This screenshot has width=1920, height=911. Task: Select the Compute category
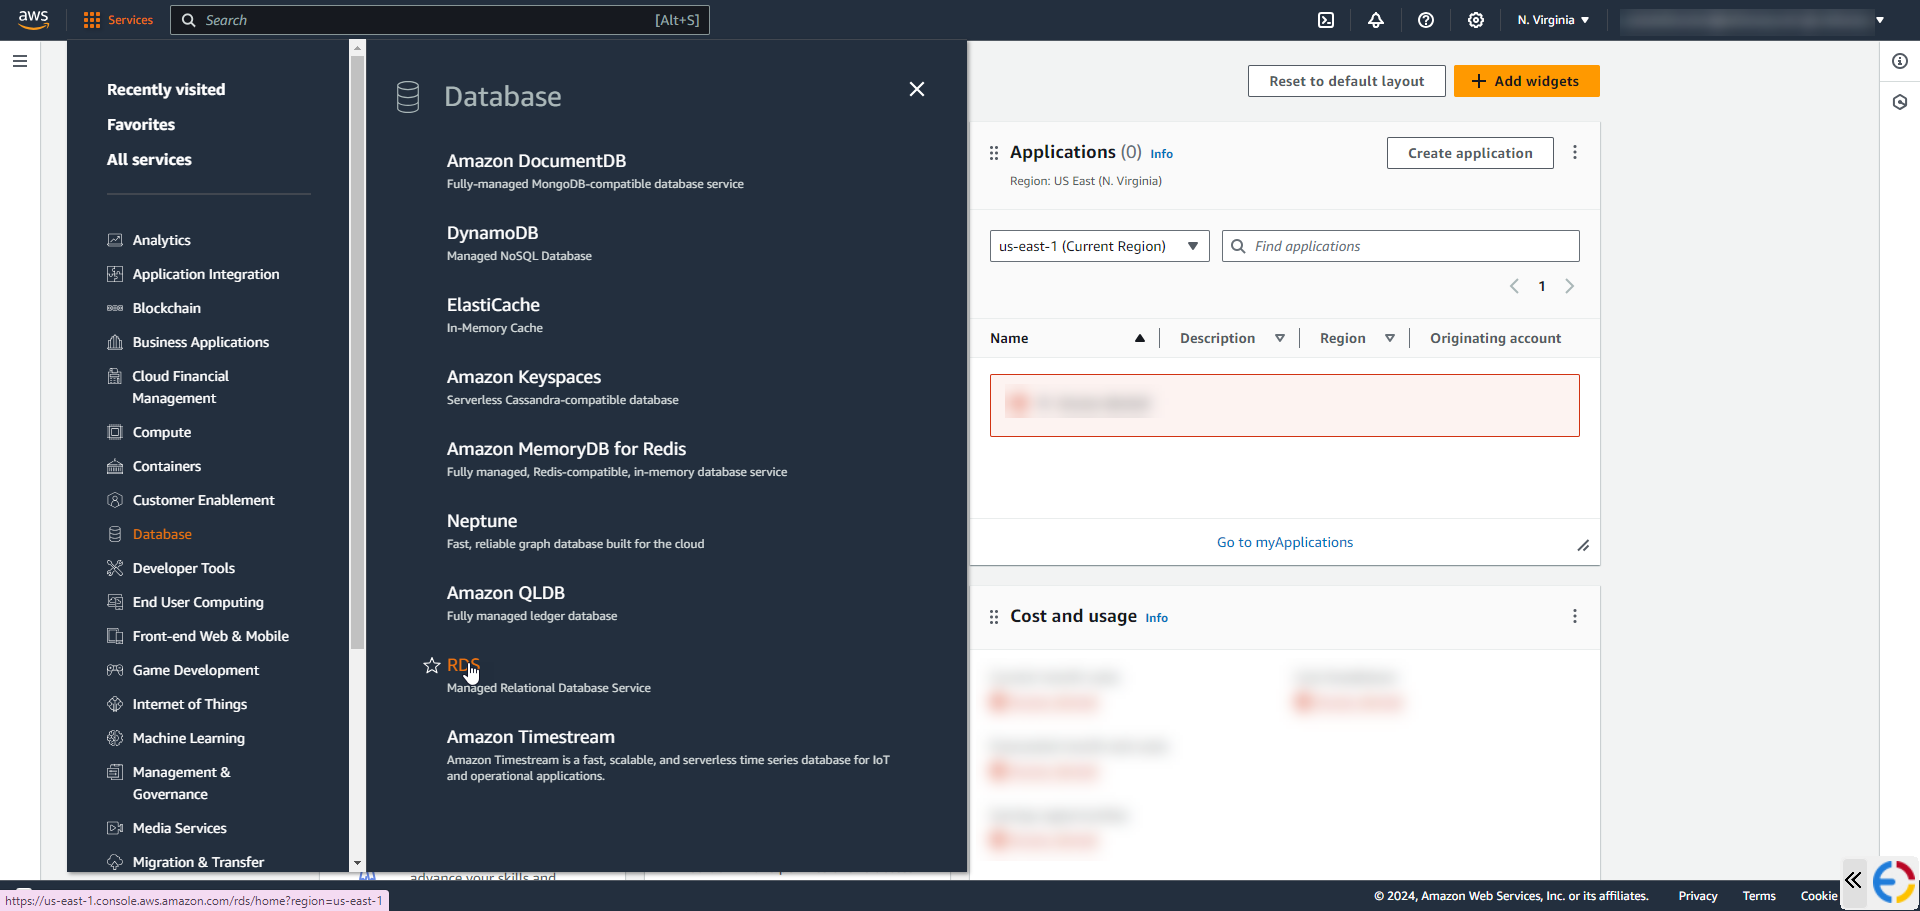coord(161,432)
